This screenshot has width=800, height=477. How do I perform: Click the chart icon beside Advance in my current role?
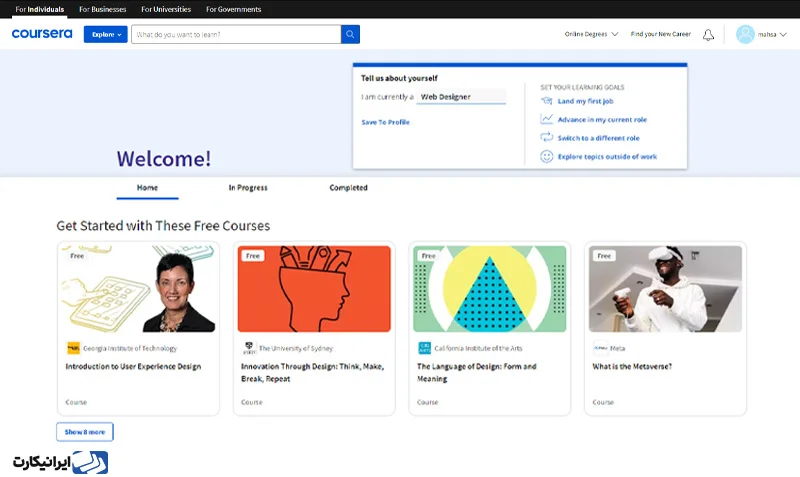tap(546, 119)
